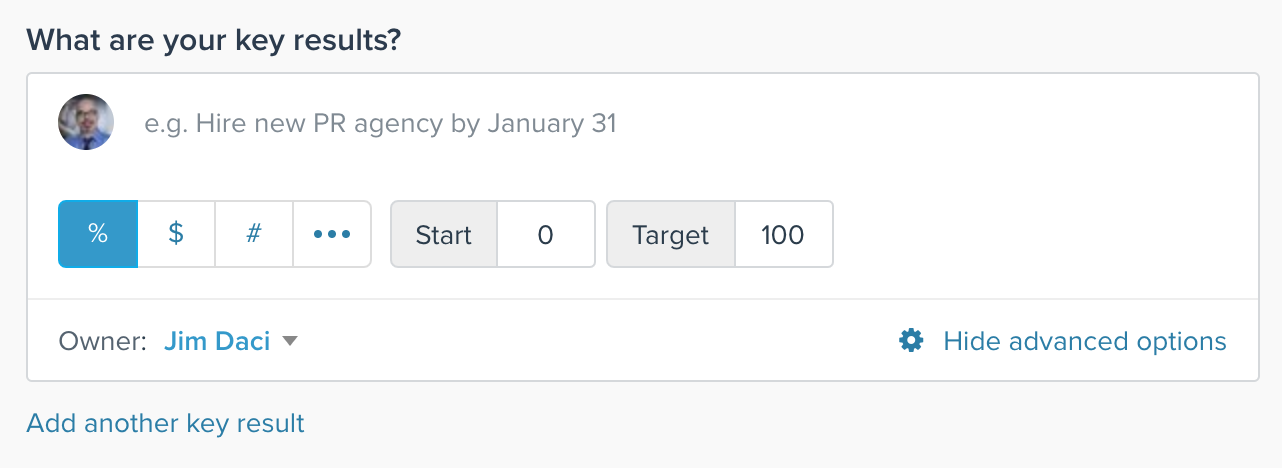The height and width of the screenshot is (468, 1282).
Task: Click the Start value field showing 0
Action: pos(546,235)
